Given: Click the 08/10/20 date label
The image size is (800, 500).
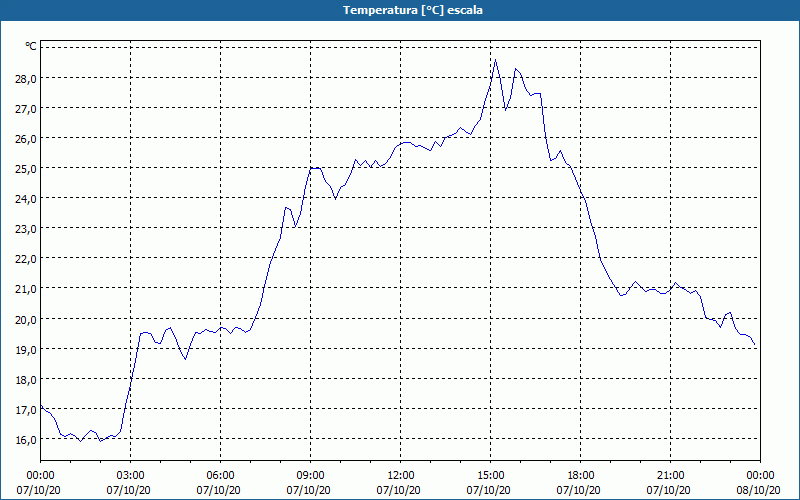Looking at the screenshot, I should (x=758, y=490).
